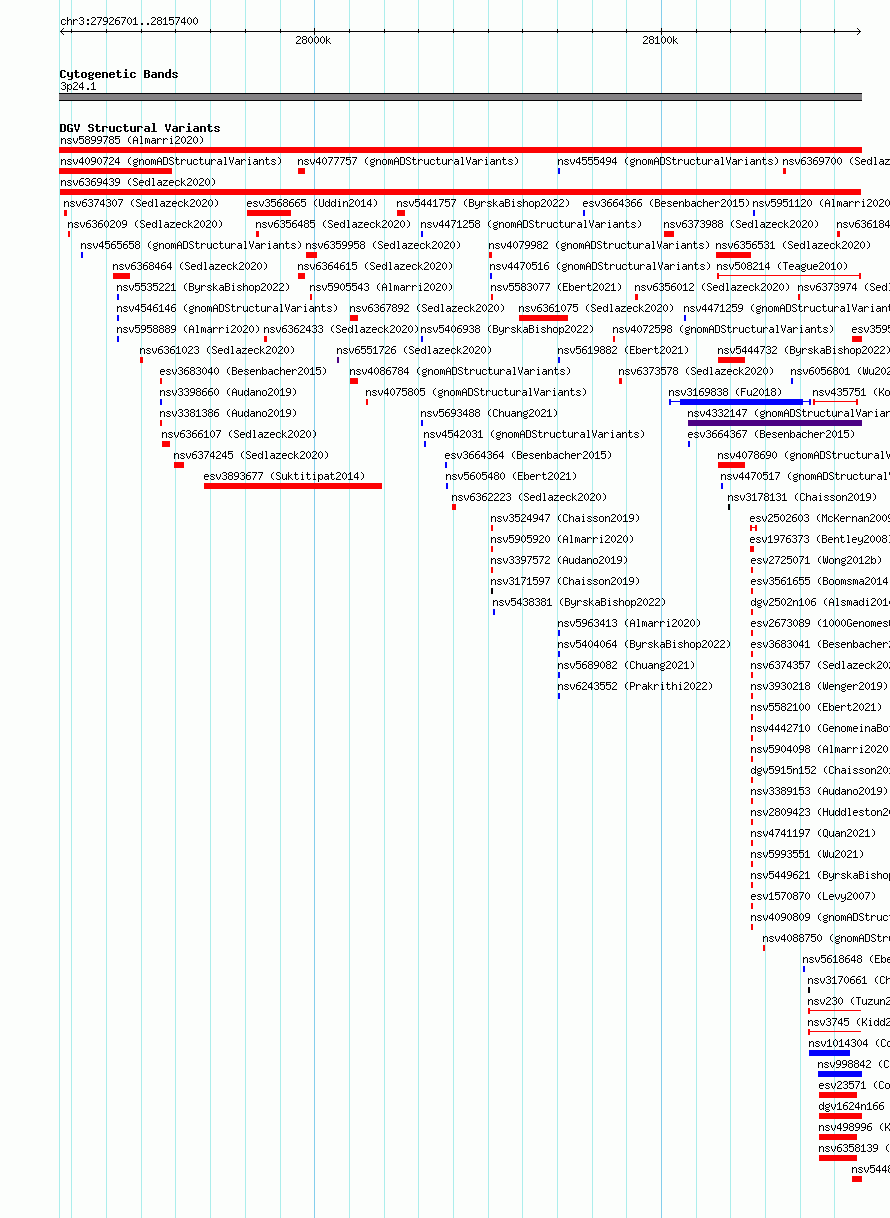Click the Cytogenetic Bands track title
Image resolution: width=890 pixels, height=1218 pixels.
pos(119,74)
